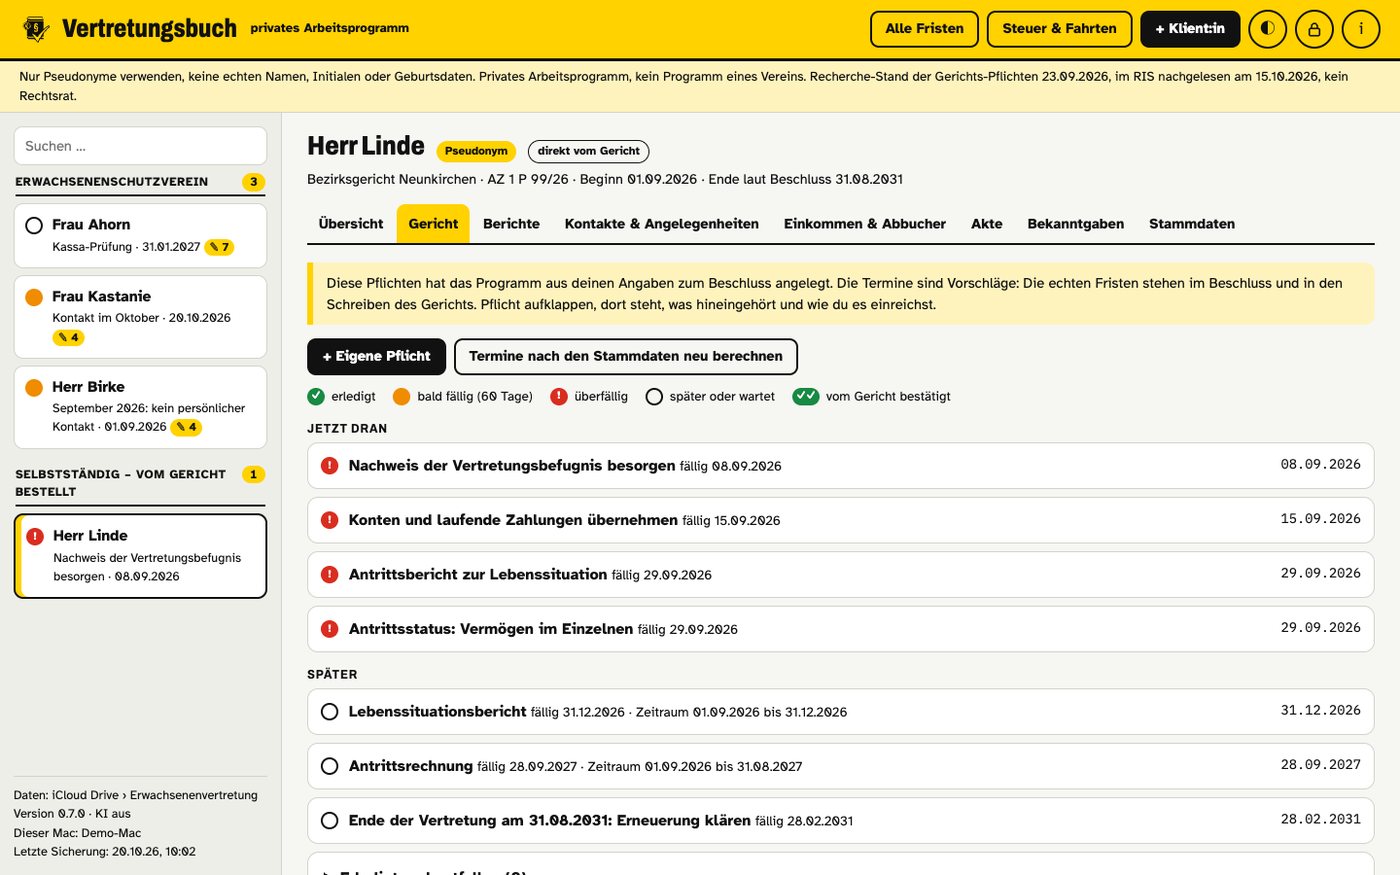Image resolution: width=1400 pixels, height=875 pixels.
Task: Expand the Lebenssituationsbericht duty row
Action: tap(840, 712)
